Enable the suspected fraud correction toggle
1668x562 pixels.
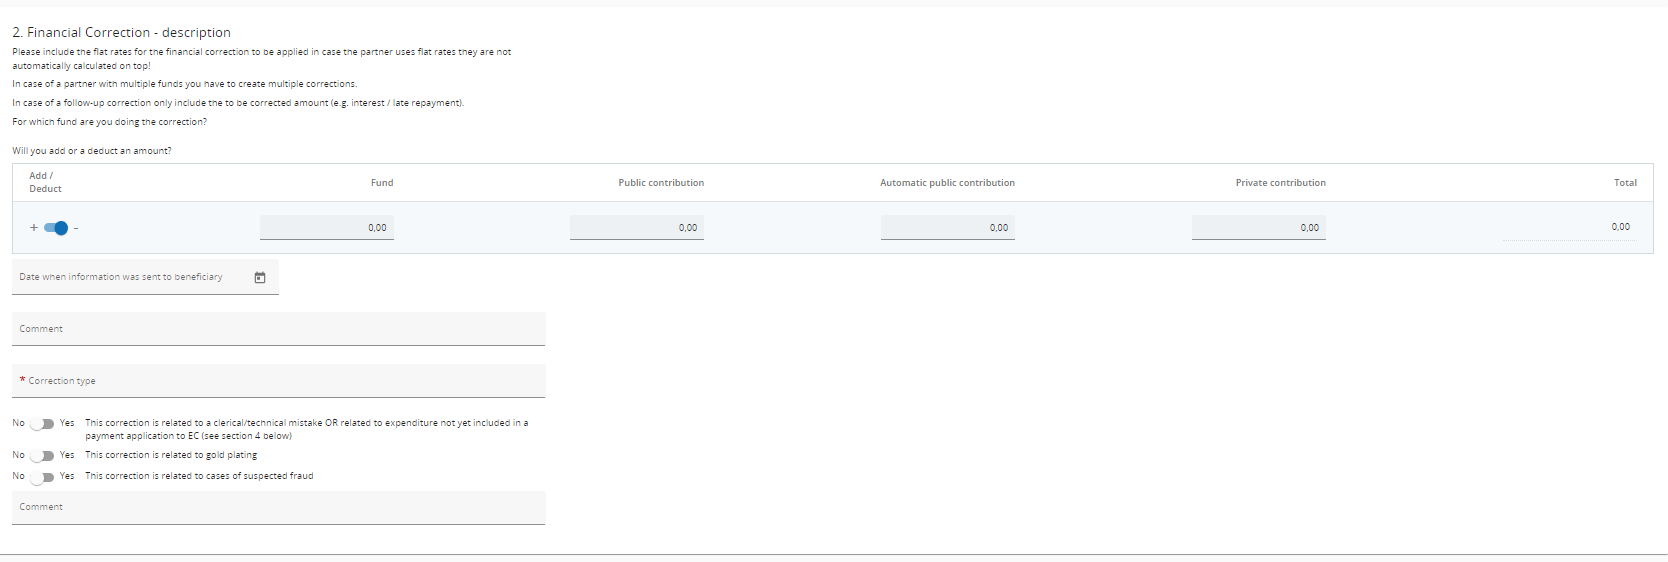pyautogui.click(x=42, y=477)
